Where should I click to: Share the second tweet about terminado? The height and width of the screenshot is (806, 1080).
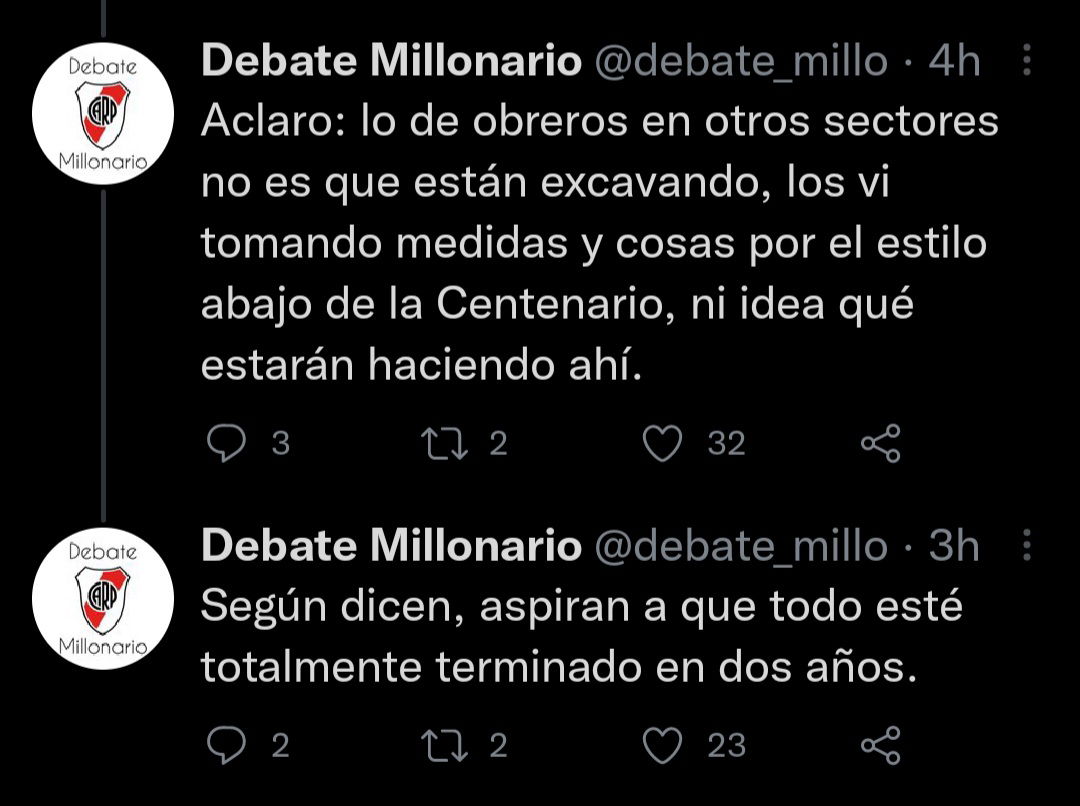[x=881, y=745]
